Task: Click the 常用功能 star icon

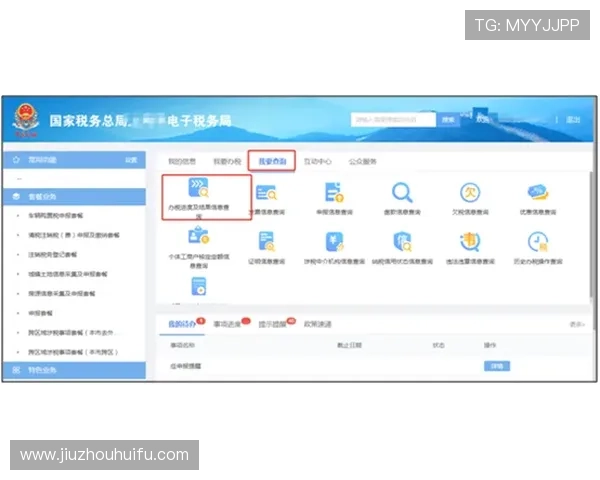Action: point(16,160)
